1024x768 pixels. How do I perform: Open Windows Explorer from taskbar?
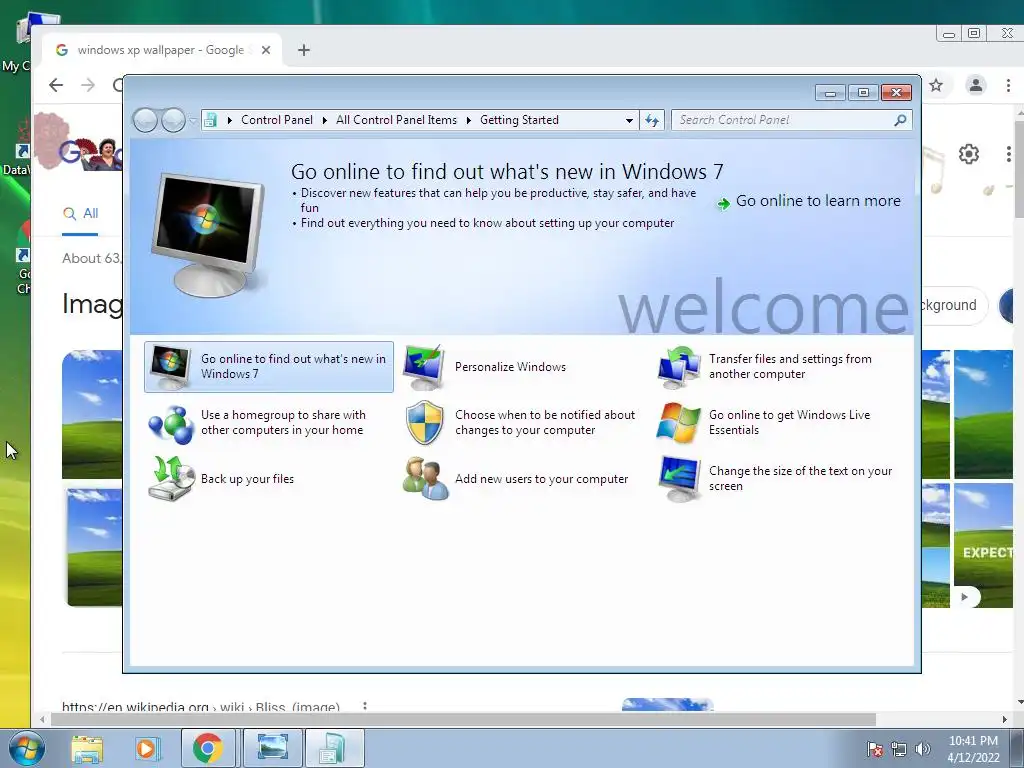87,749
